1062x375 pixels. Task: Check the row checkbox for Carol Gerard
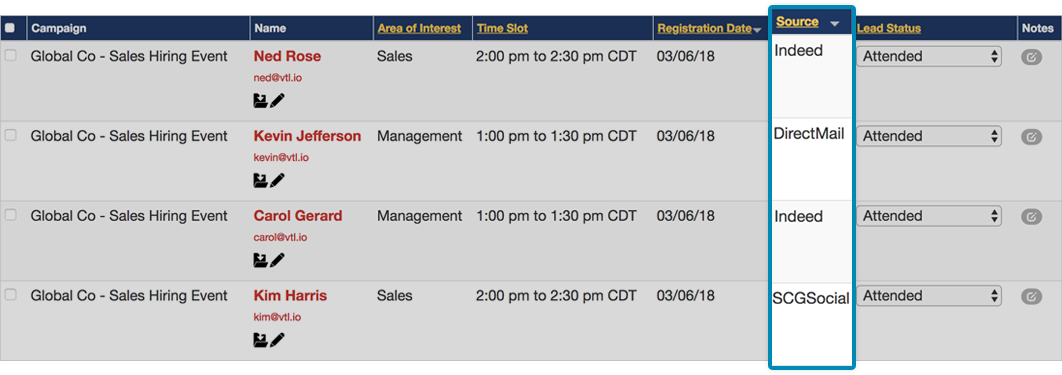[10, 215]
